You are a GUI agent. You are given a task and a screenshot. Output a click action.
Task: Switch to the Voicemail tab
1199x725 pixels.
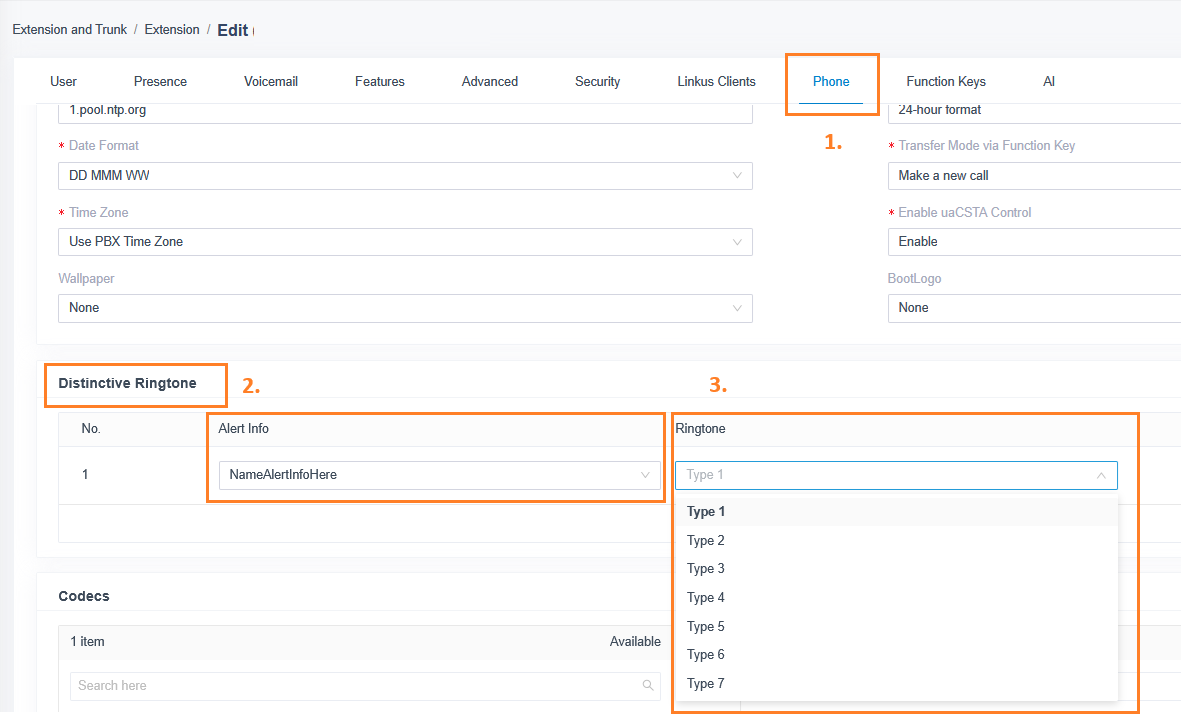[x=271, y=82]
